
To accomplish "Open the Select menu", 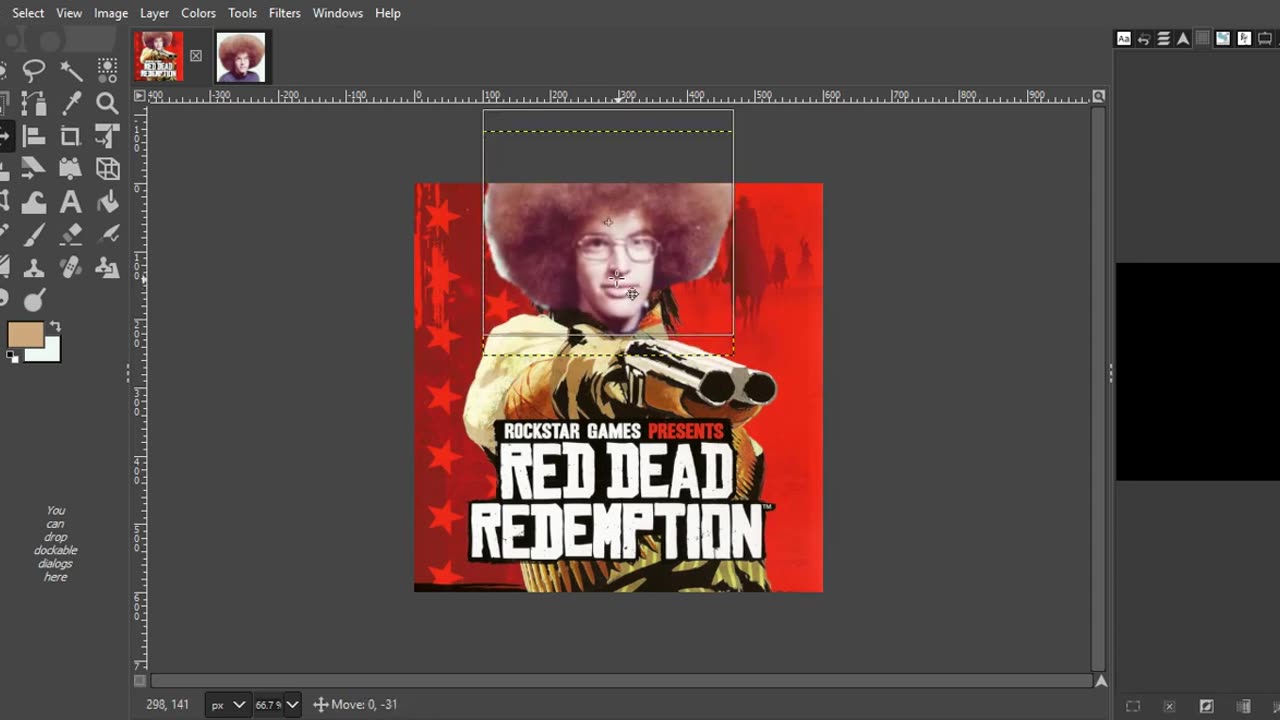I will coord(28,13).
